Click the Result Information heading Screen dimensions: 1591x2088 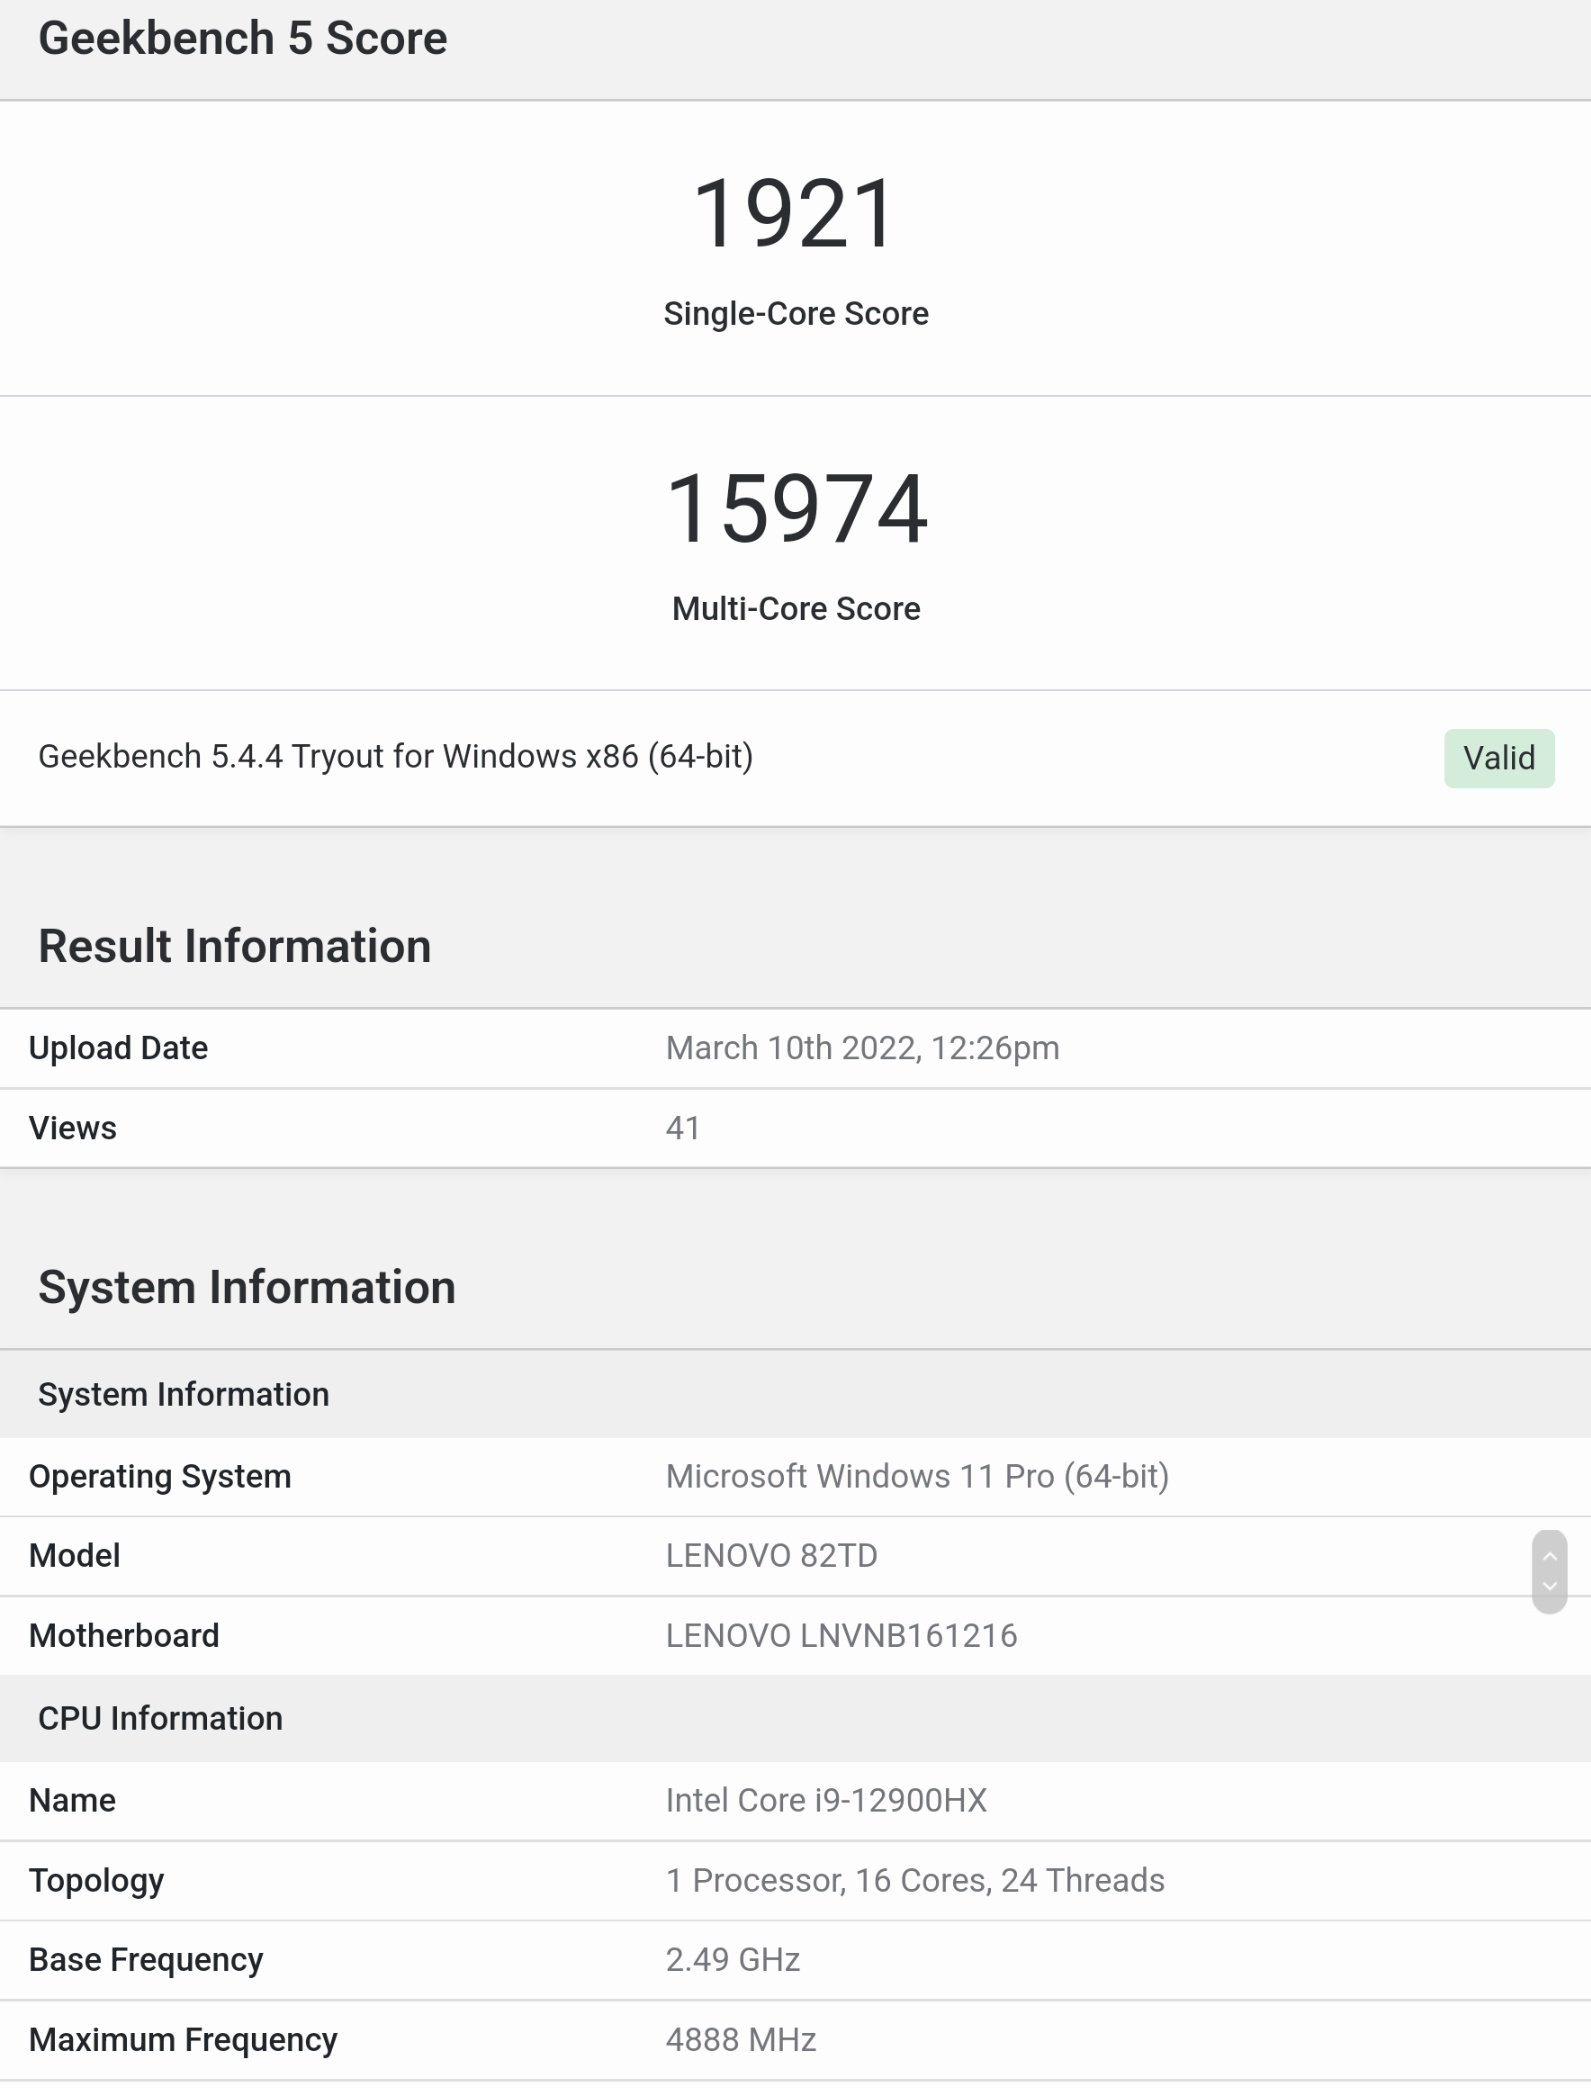coord(234,946)
